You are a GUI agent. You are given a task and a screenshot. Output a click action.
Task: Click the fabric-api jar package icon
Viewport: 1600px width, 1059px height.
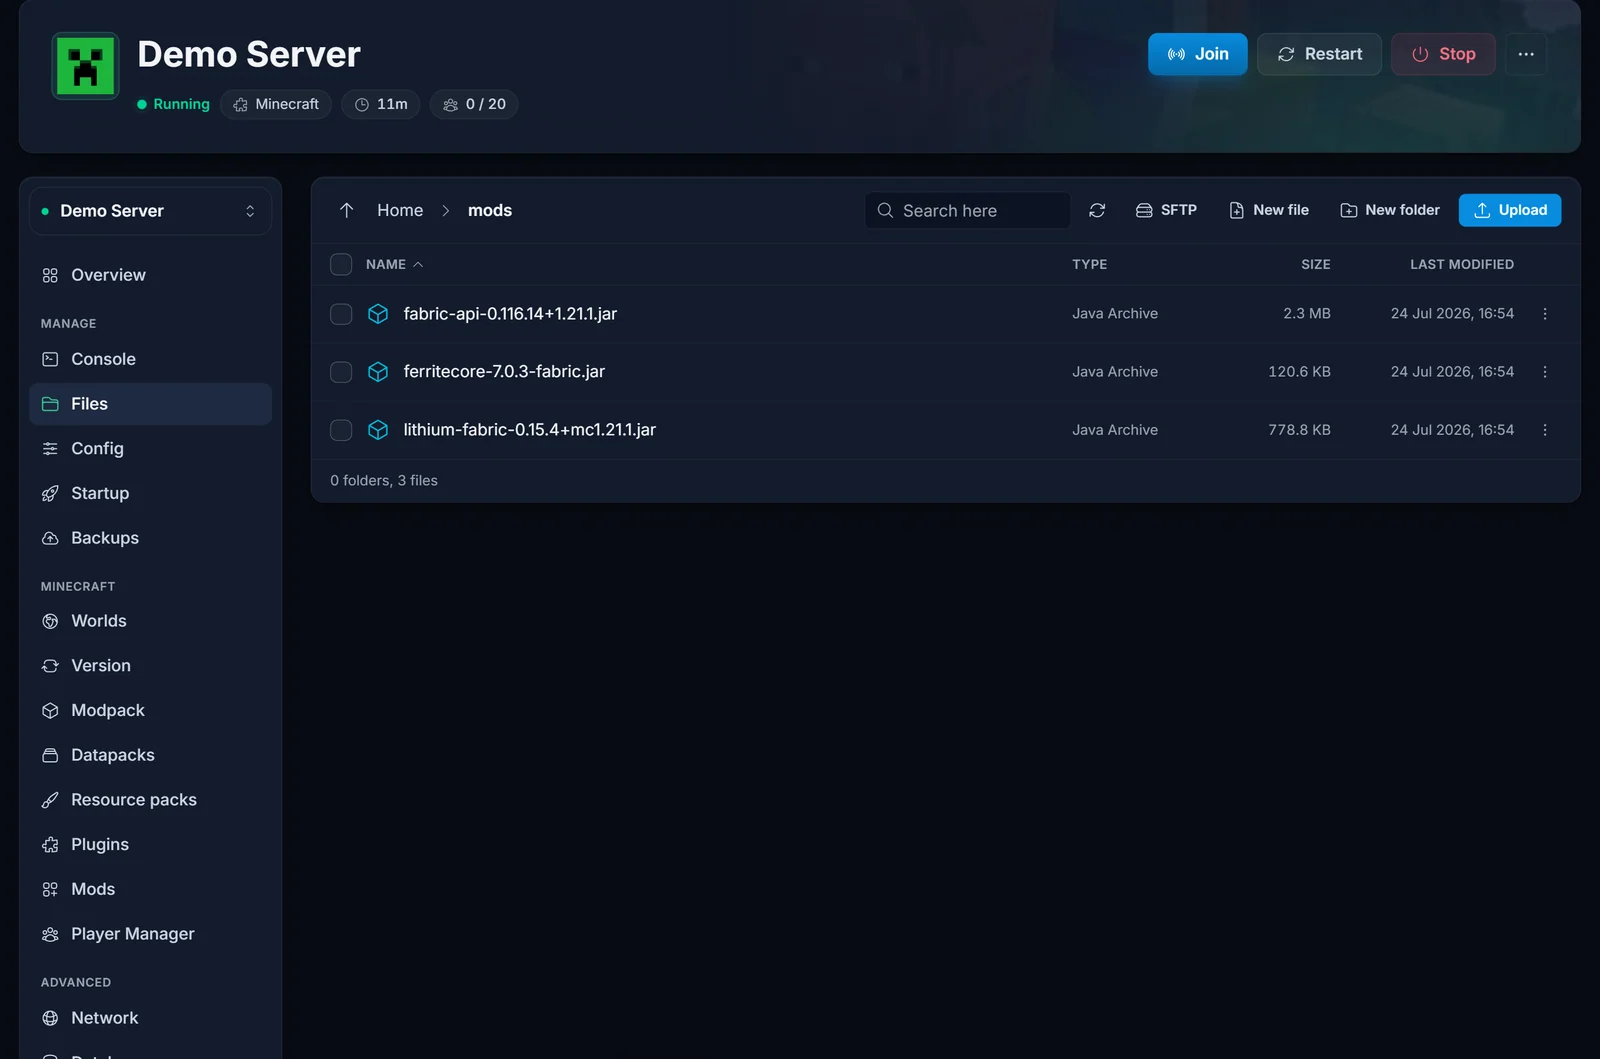(x=378, y=314)
